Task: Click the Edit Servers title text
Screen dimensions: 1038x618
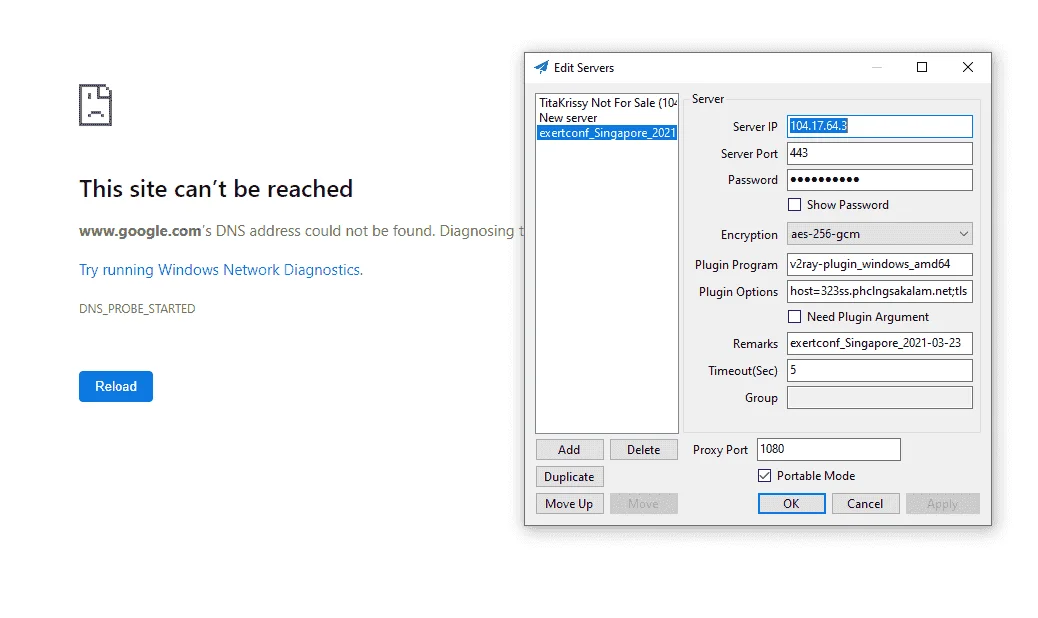Action: (x=584, y=67)
